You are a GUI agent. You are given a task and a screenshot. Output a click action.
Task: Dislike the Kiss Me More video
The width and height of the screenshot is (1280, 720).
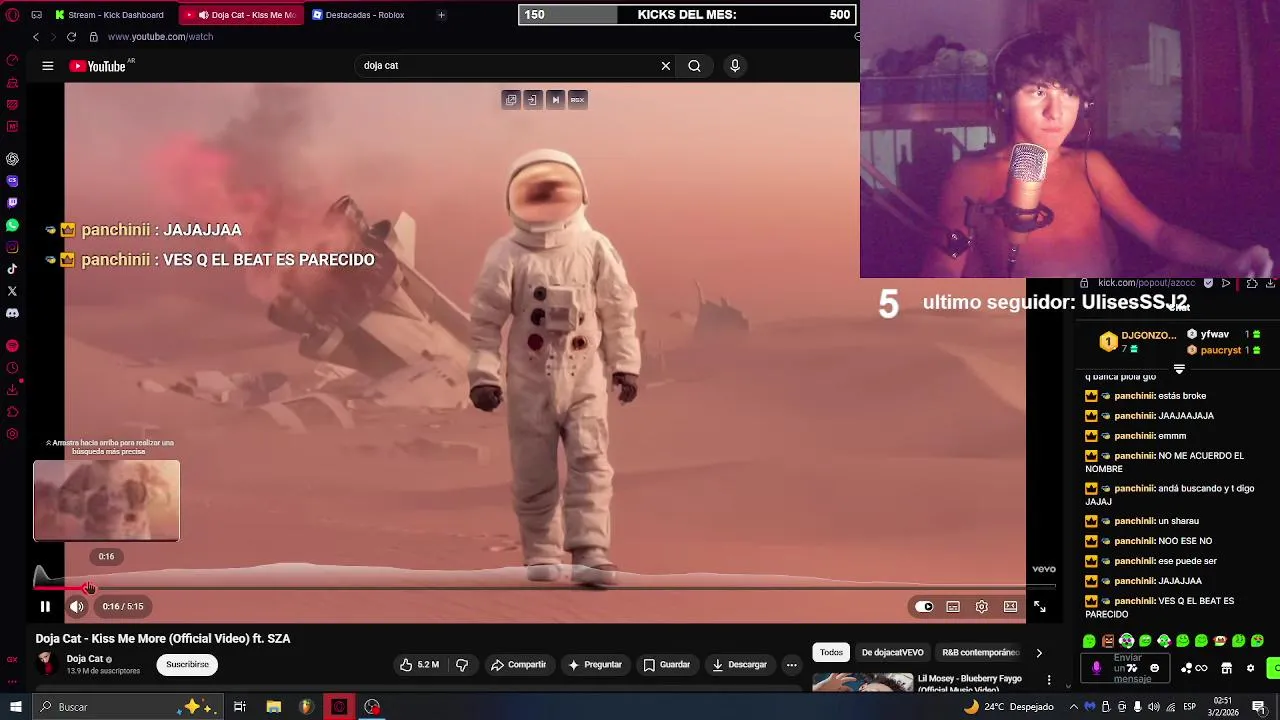[x=462, y=665]
